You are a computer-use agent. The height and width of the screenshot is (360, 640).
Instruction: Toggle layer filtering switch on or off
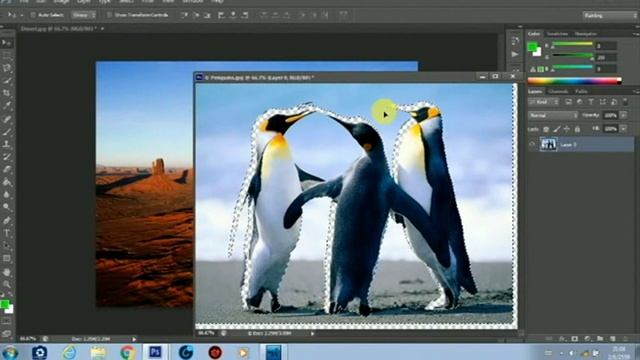point(625,102)
